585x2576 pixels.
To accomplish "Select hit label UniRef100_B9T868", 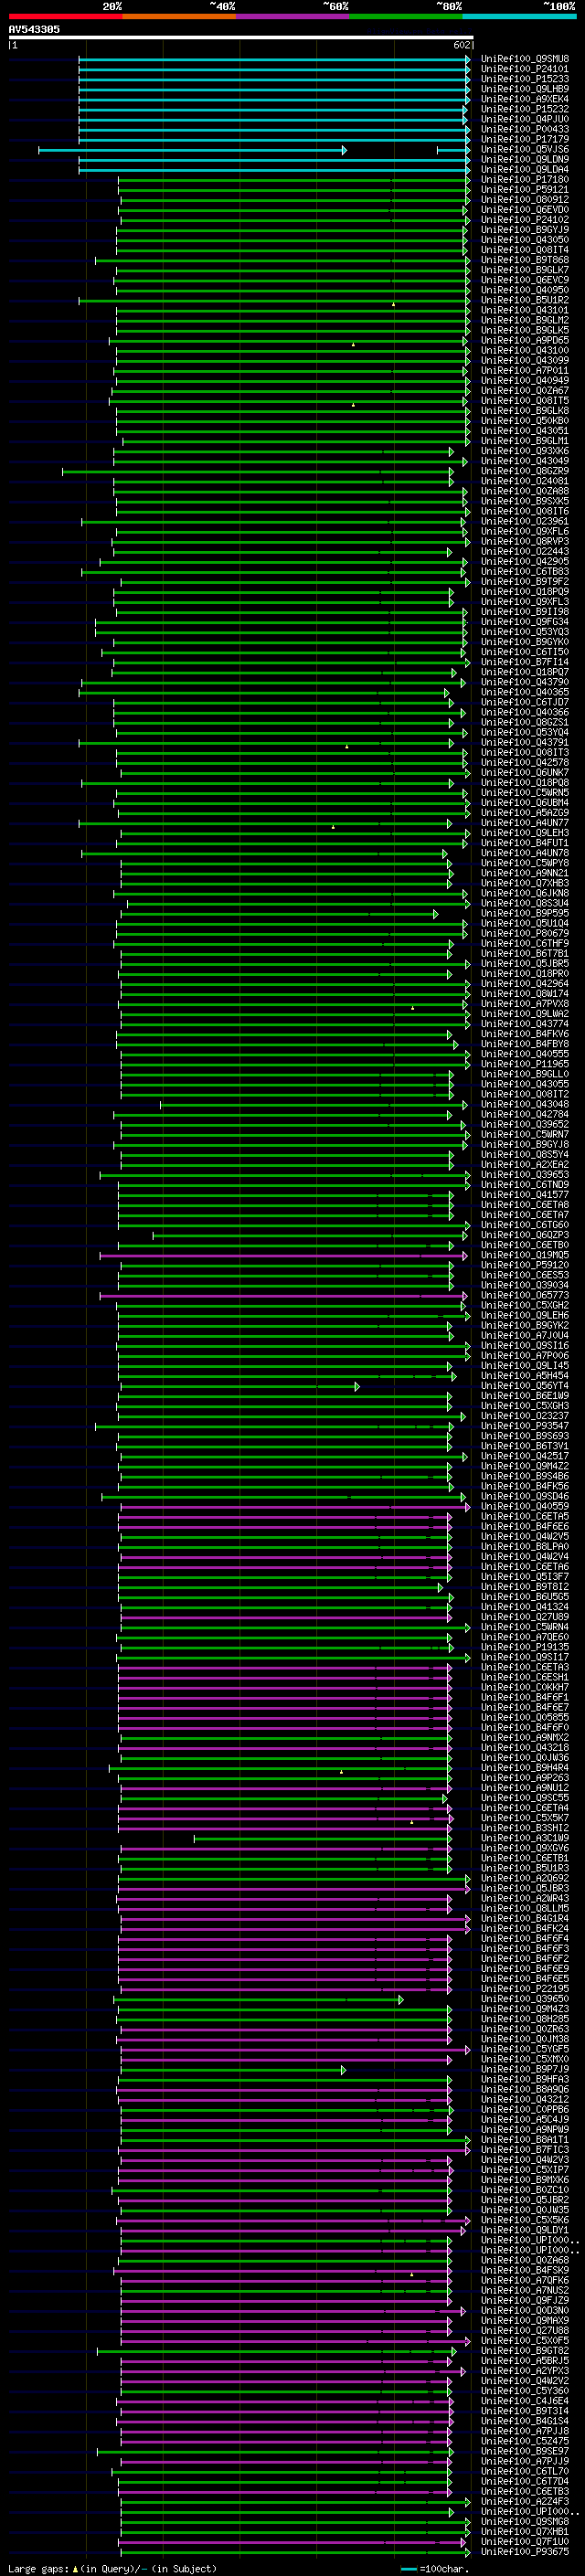I will click(x=524, y=260).
